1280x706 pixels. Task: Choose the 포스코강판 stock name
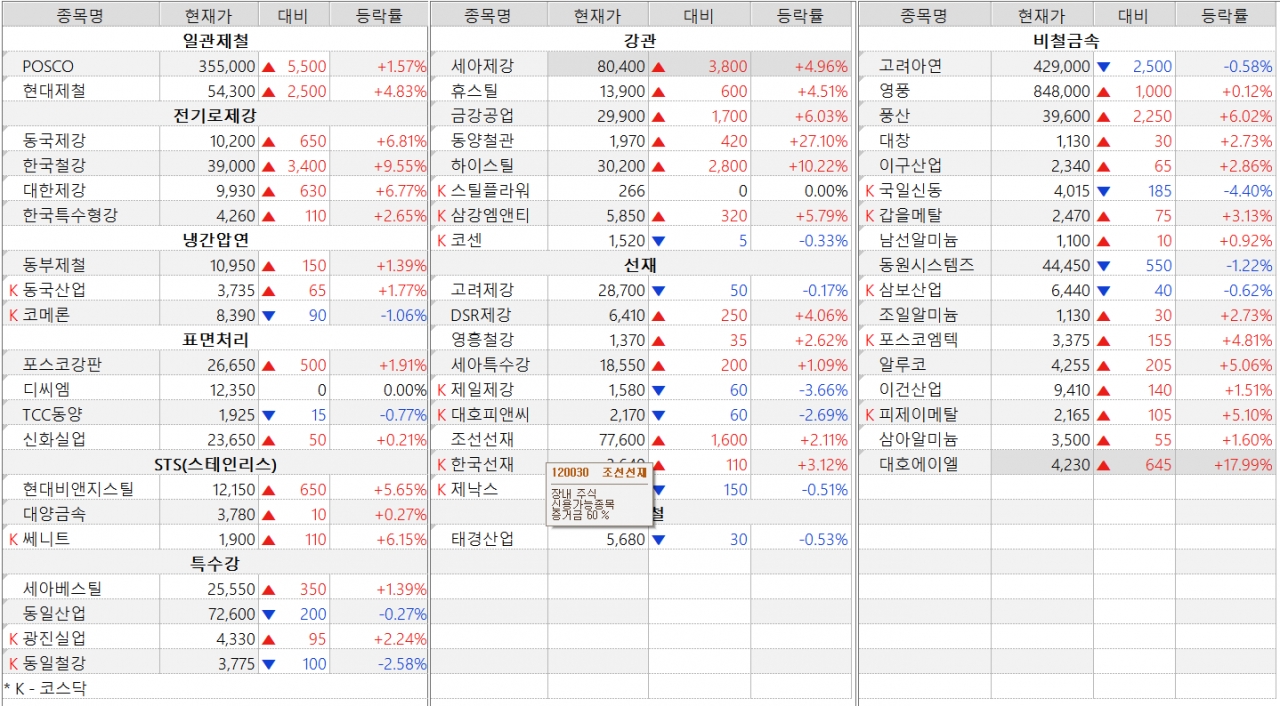point(62,365)
